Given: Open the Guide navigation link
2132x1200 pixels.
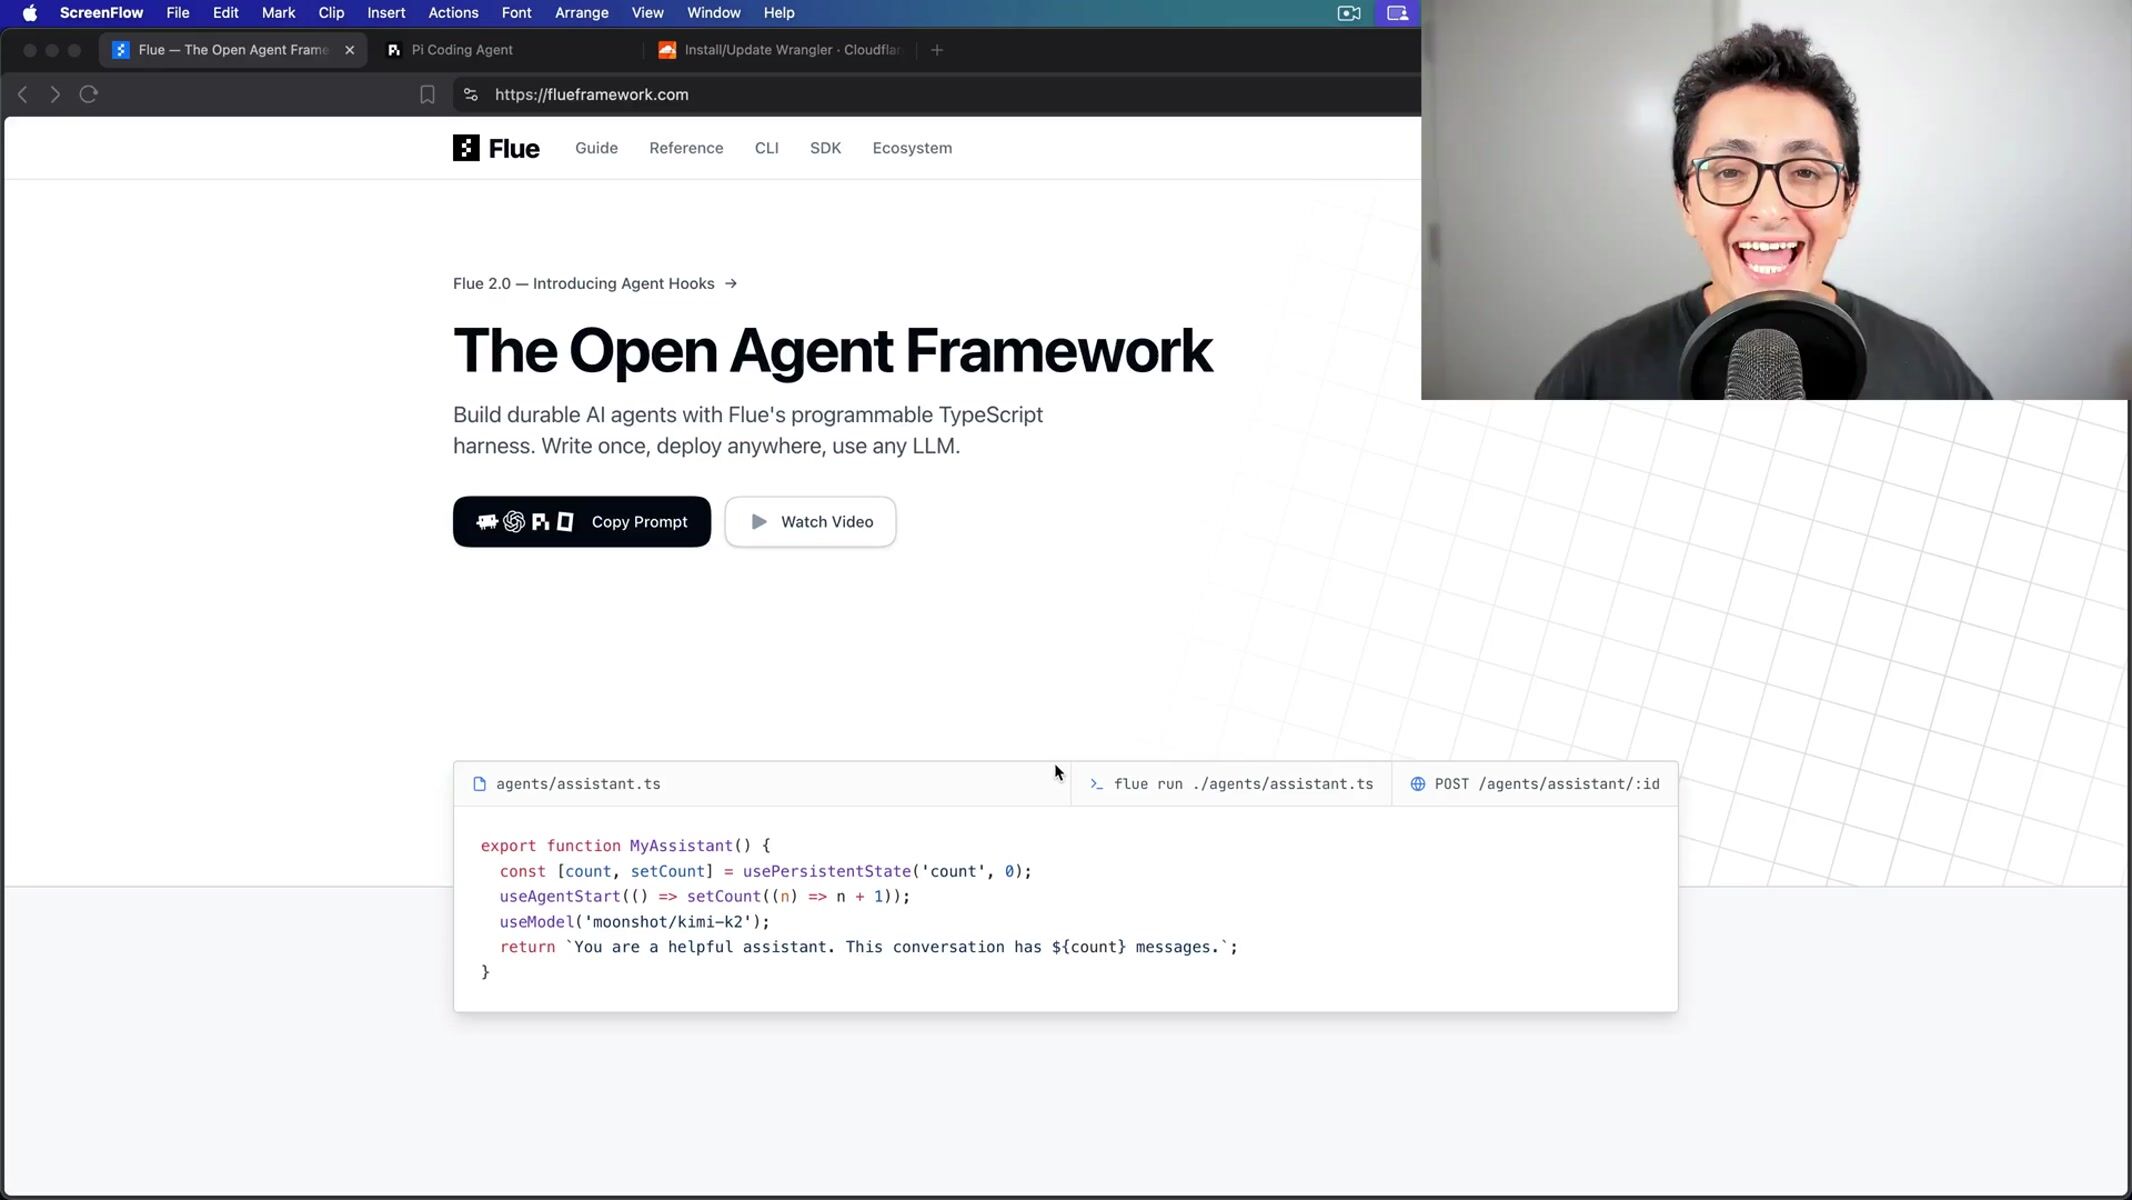Looking at the screenshot, I should click(596, 148).
